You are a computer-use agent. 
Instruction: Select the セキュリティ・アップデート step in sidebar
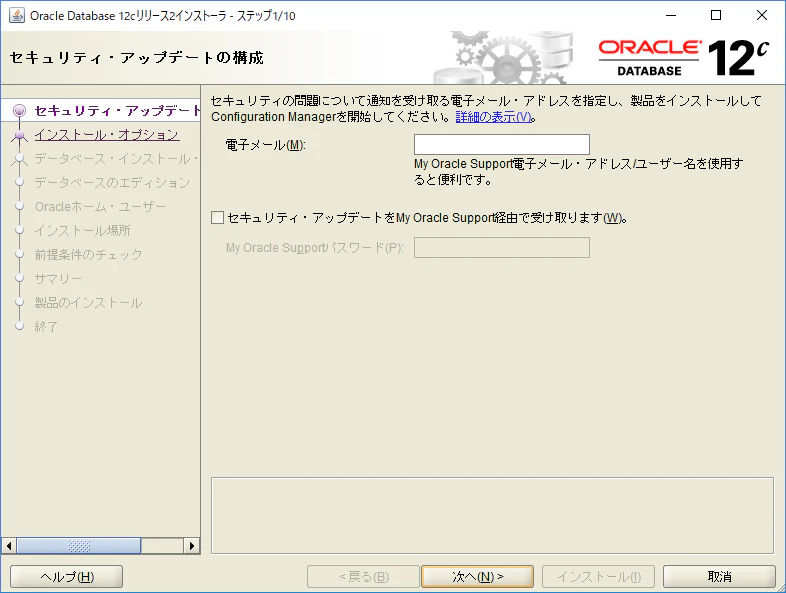(117, 110)
